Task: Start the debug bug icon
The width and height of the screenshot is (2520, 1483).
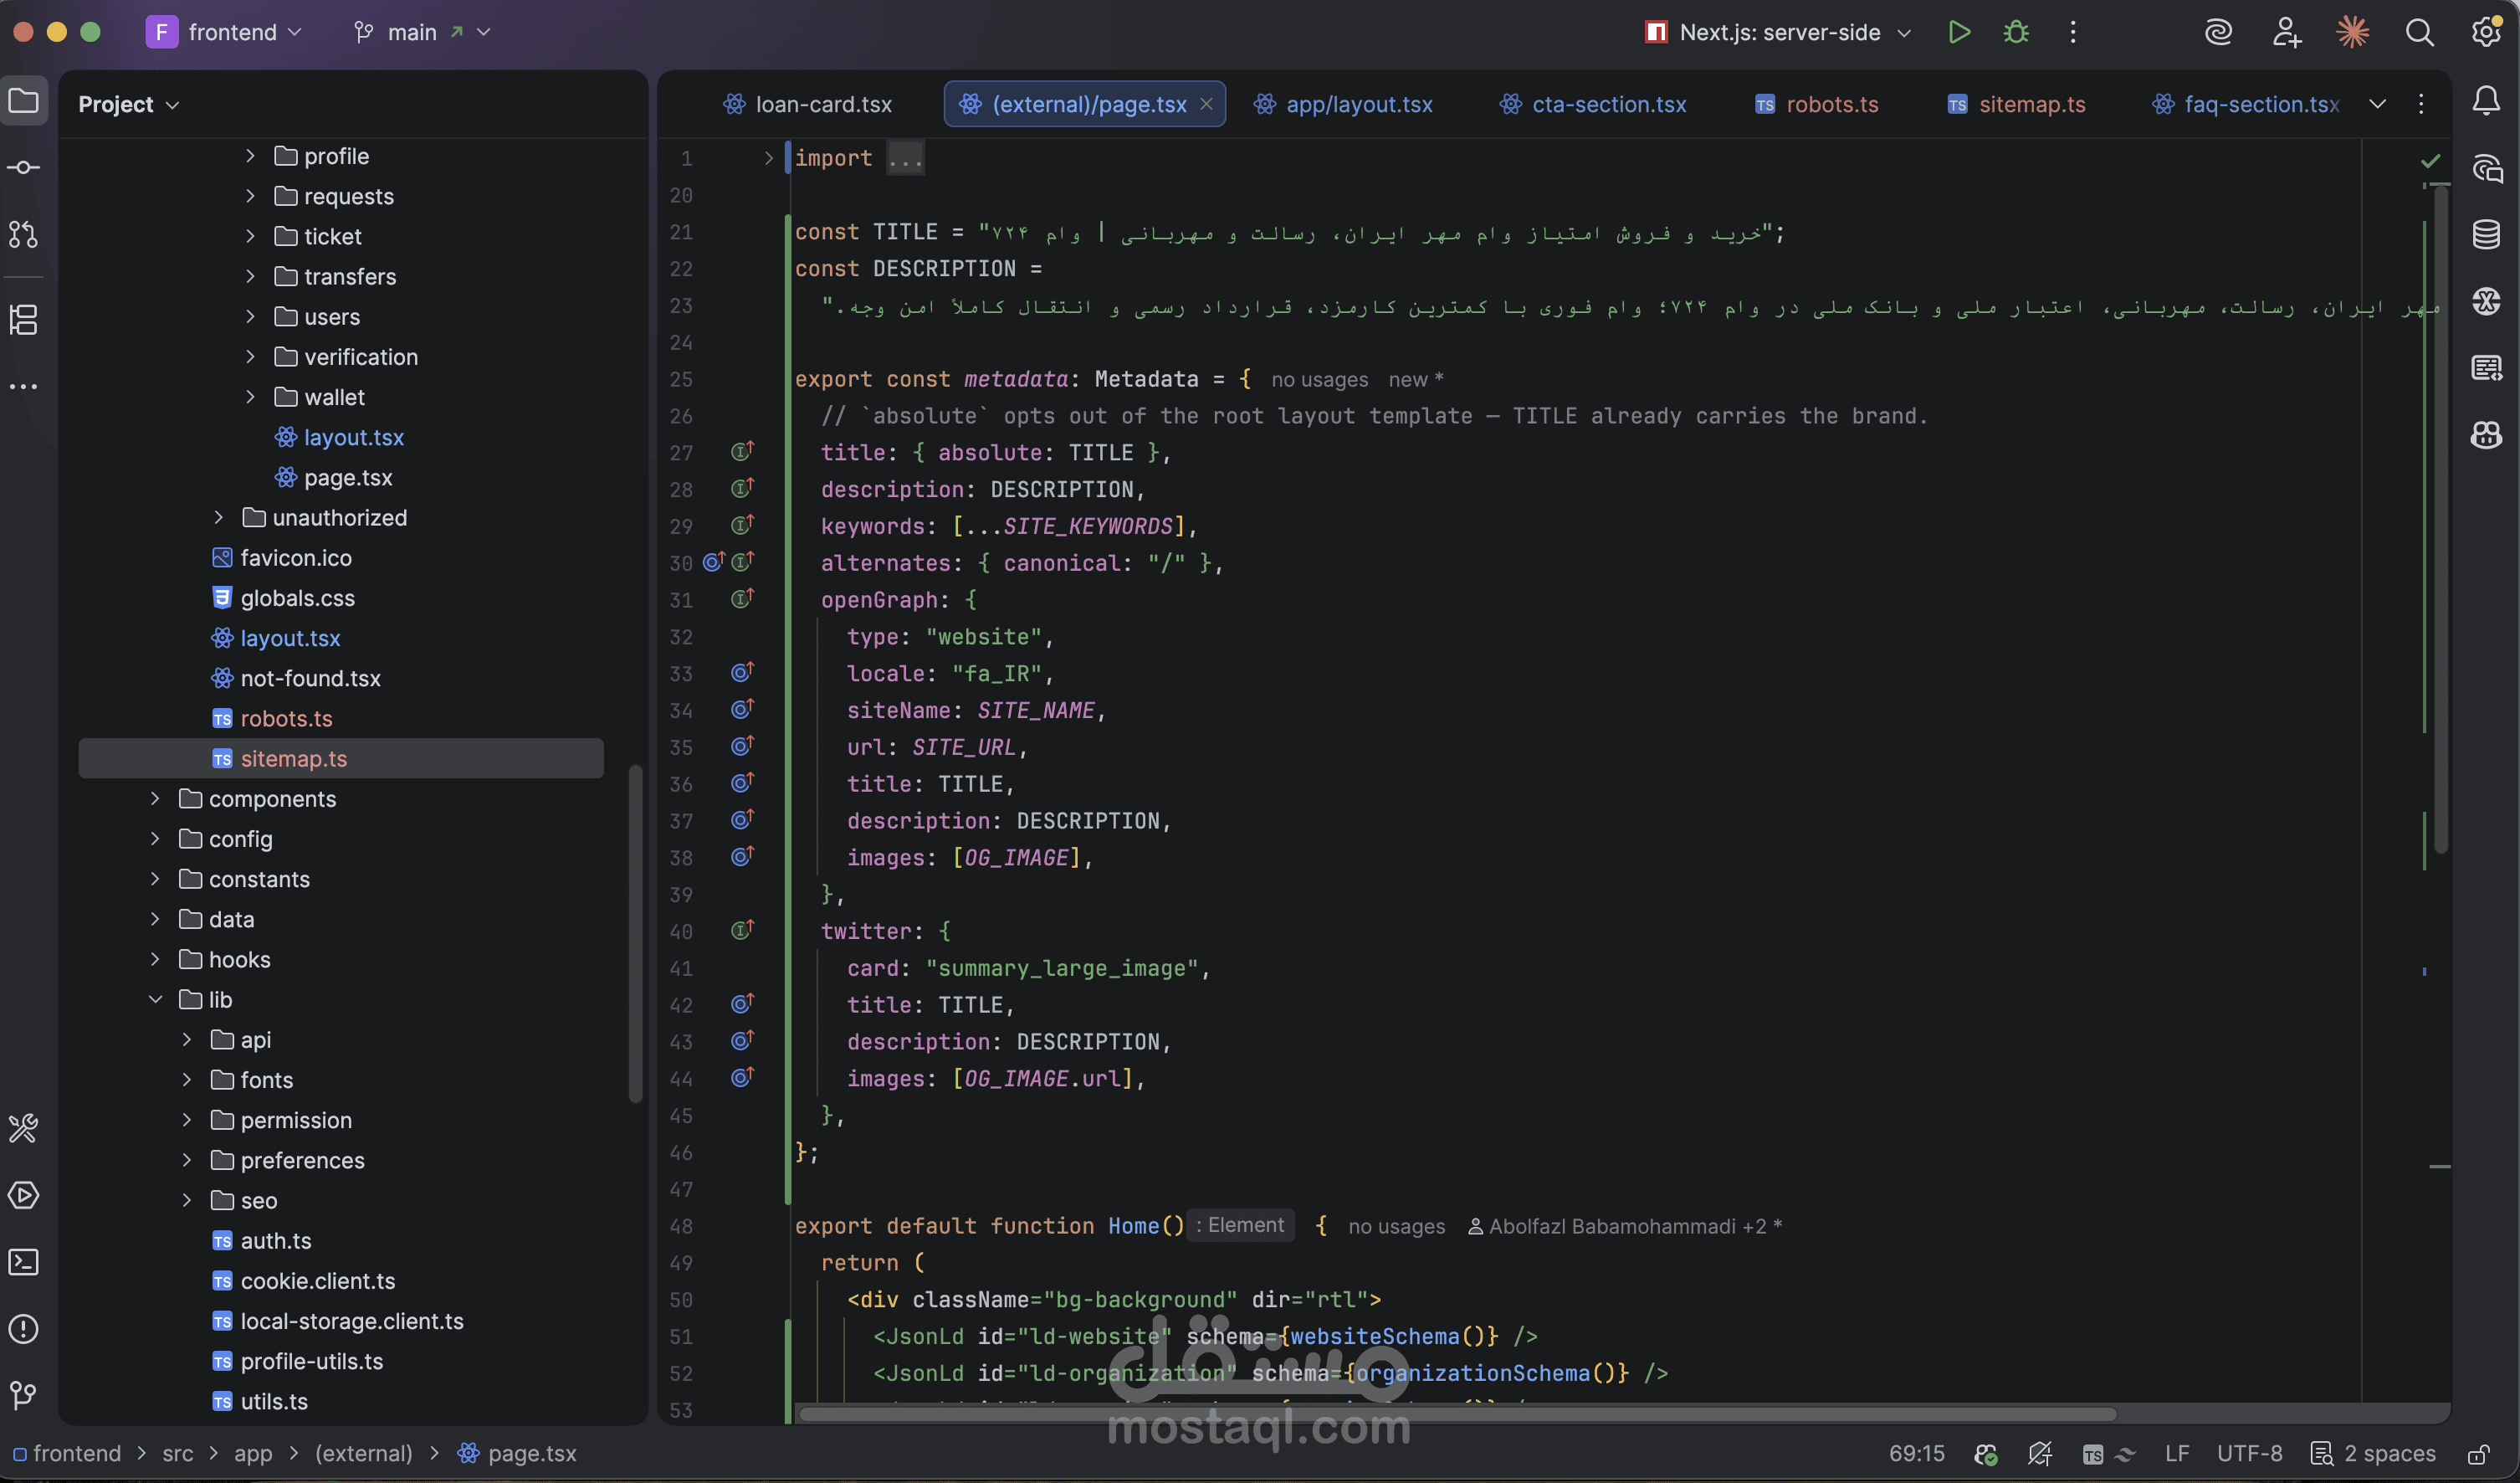Action: pos(2016,32)
